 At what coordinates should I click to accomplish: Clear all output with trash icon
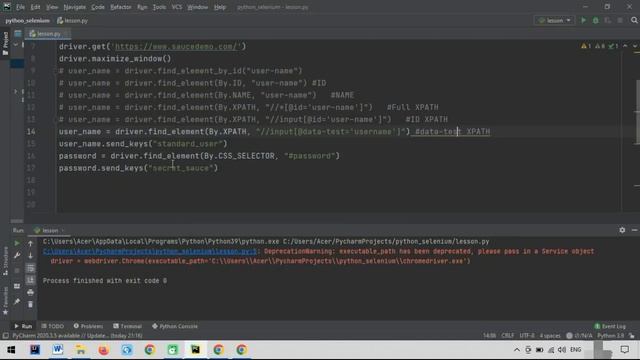[30, 304]
